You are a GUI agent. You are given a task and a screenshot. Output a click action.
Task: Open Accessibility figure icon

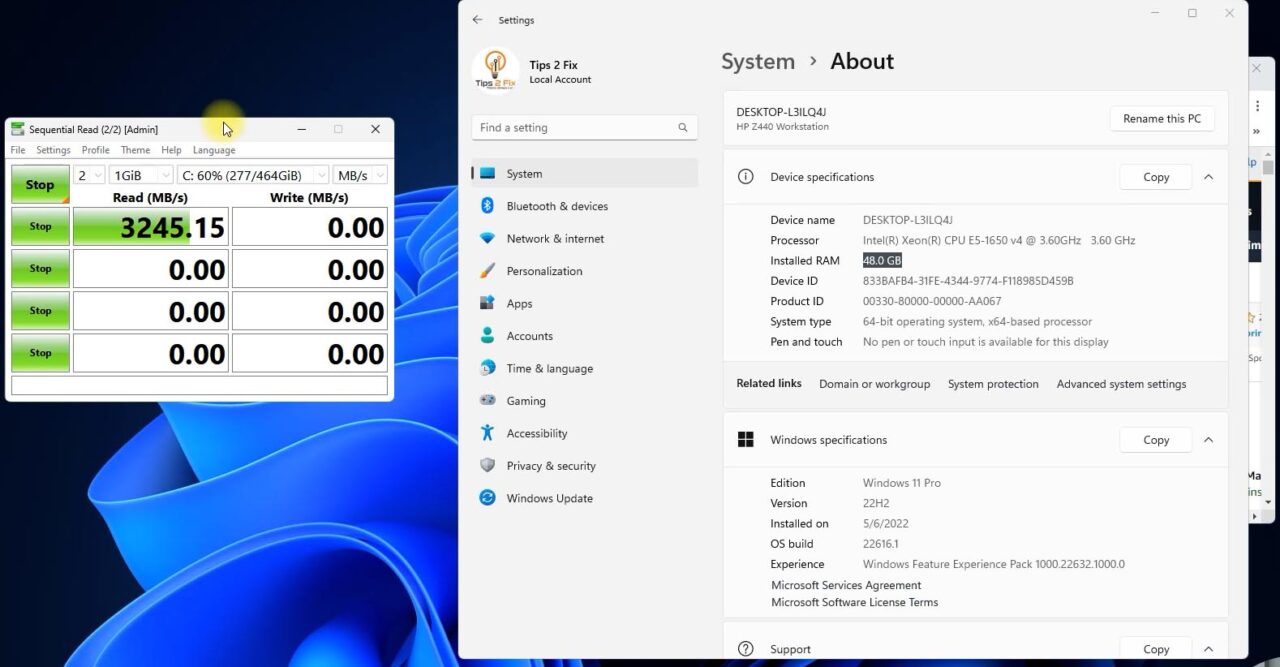pos(487,433)
